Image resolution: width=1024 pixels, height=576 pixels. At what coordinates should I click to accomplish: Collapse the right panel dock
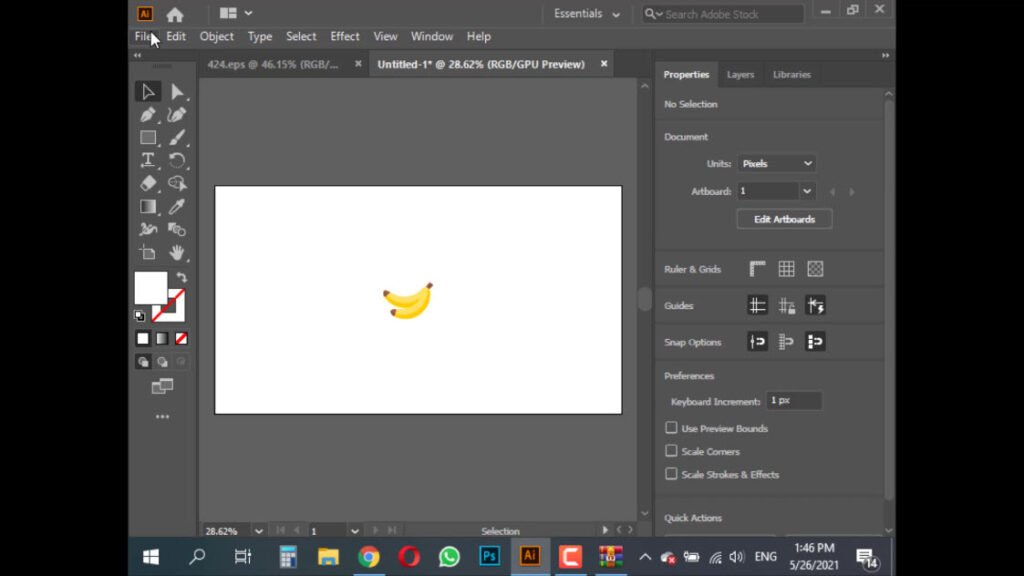tap(886, 56)
